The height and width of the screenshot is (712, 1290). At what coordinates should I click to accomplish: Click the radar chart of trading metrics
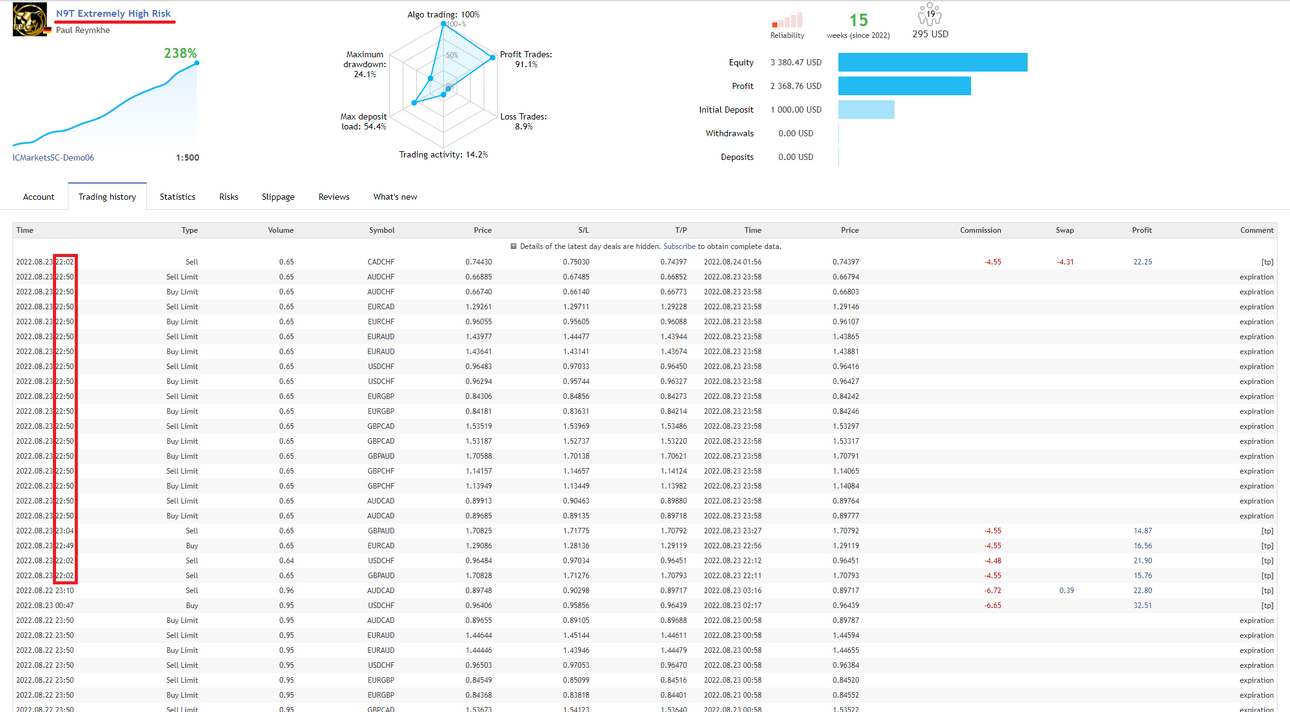point(444,86)
